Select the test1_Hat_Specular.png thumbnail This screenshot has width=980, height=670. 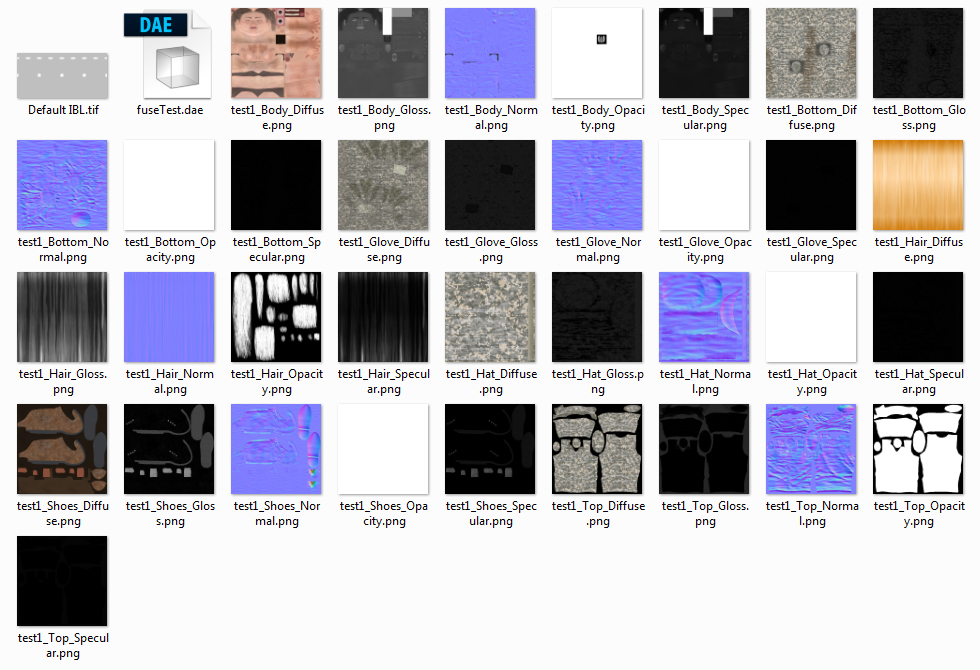click(918, 317)
